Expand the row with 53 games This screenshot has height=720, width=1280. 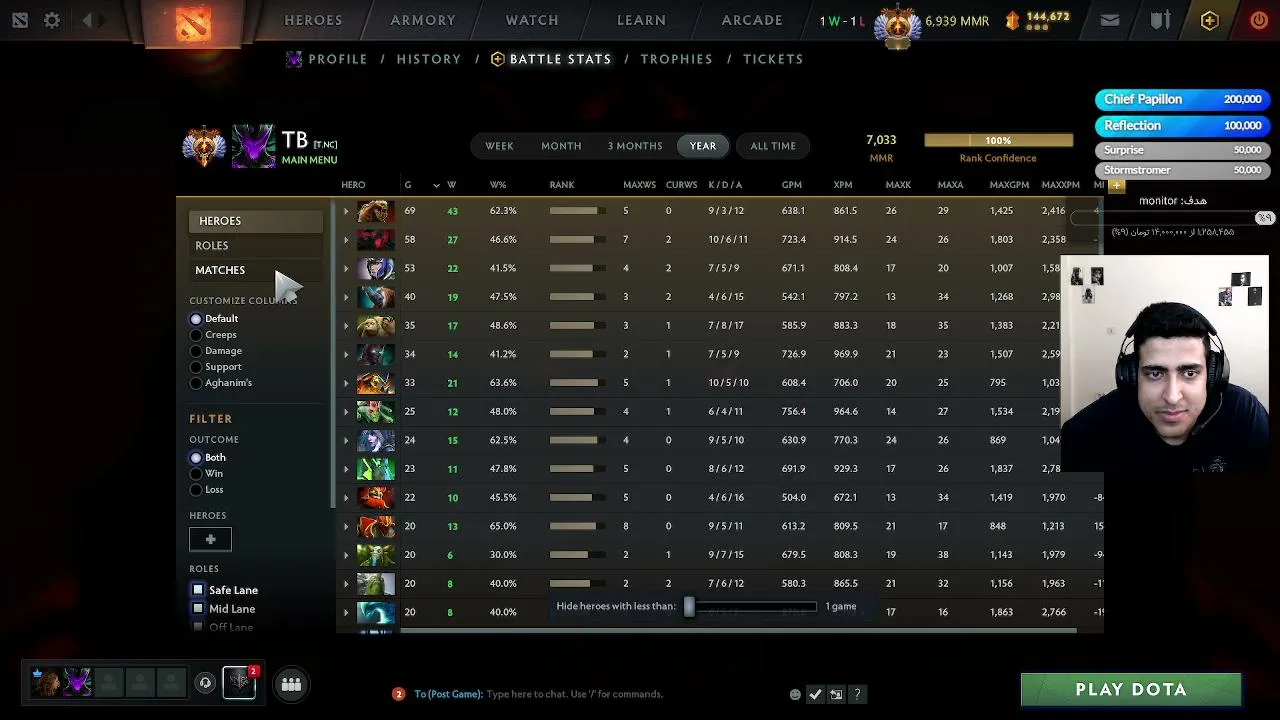click(x=346, y=268)
